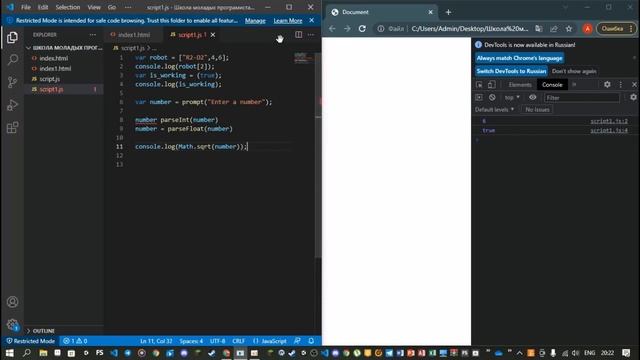Open DevTools customize three-dot menu
Screen dimensions: 640x360
pos(621,84)
